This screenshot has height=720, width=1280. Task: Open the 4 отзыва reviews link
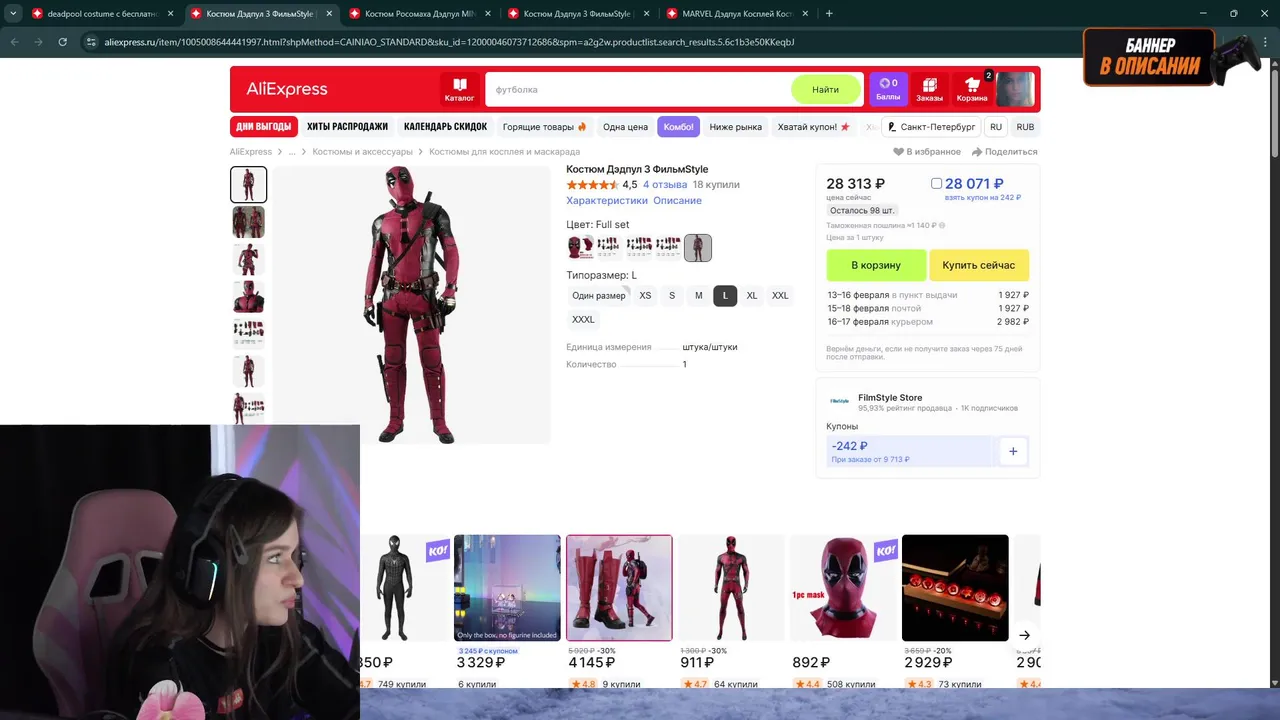tap(665, 185)
